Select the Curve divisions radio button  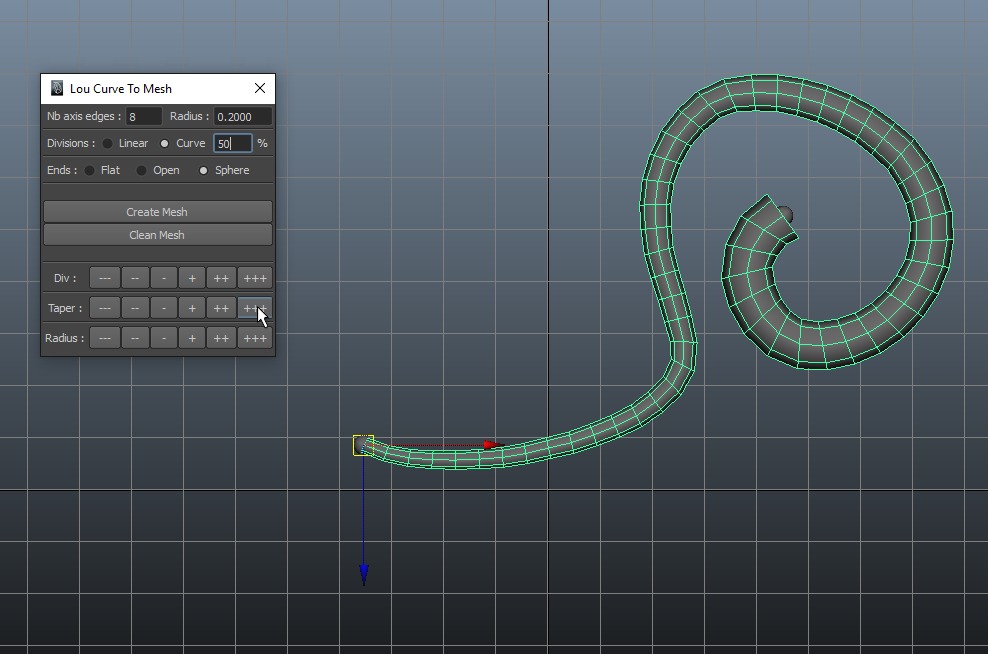[165, 143]
